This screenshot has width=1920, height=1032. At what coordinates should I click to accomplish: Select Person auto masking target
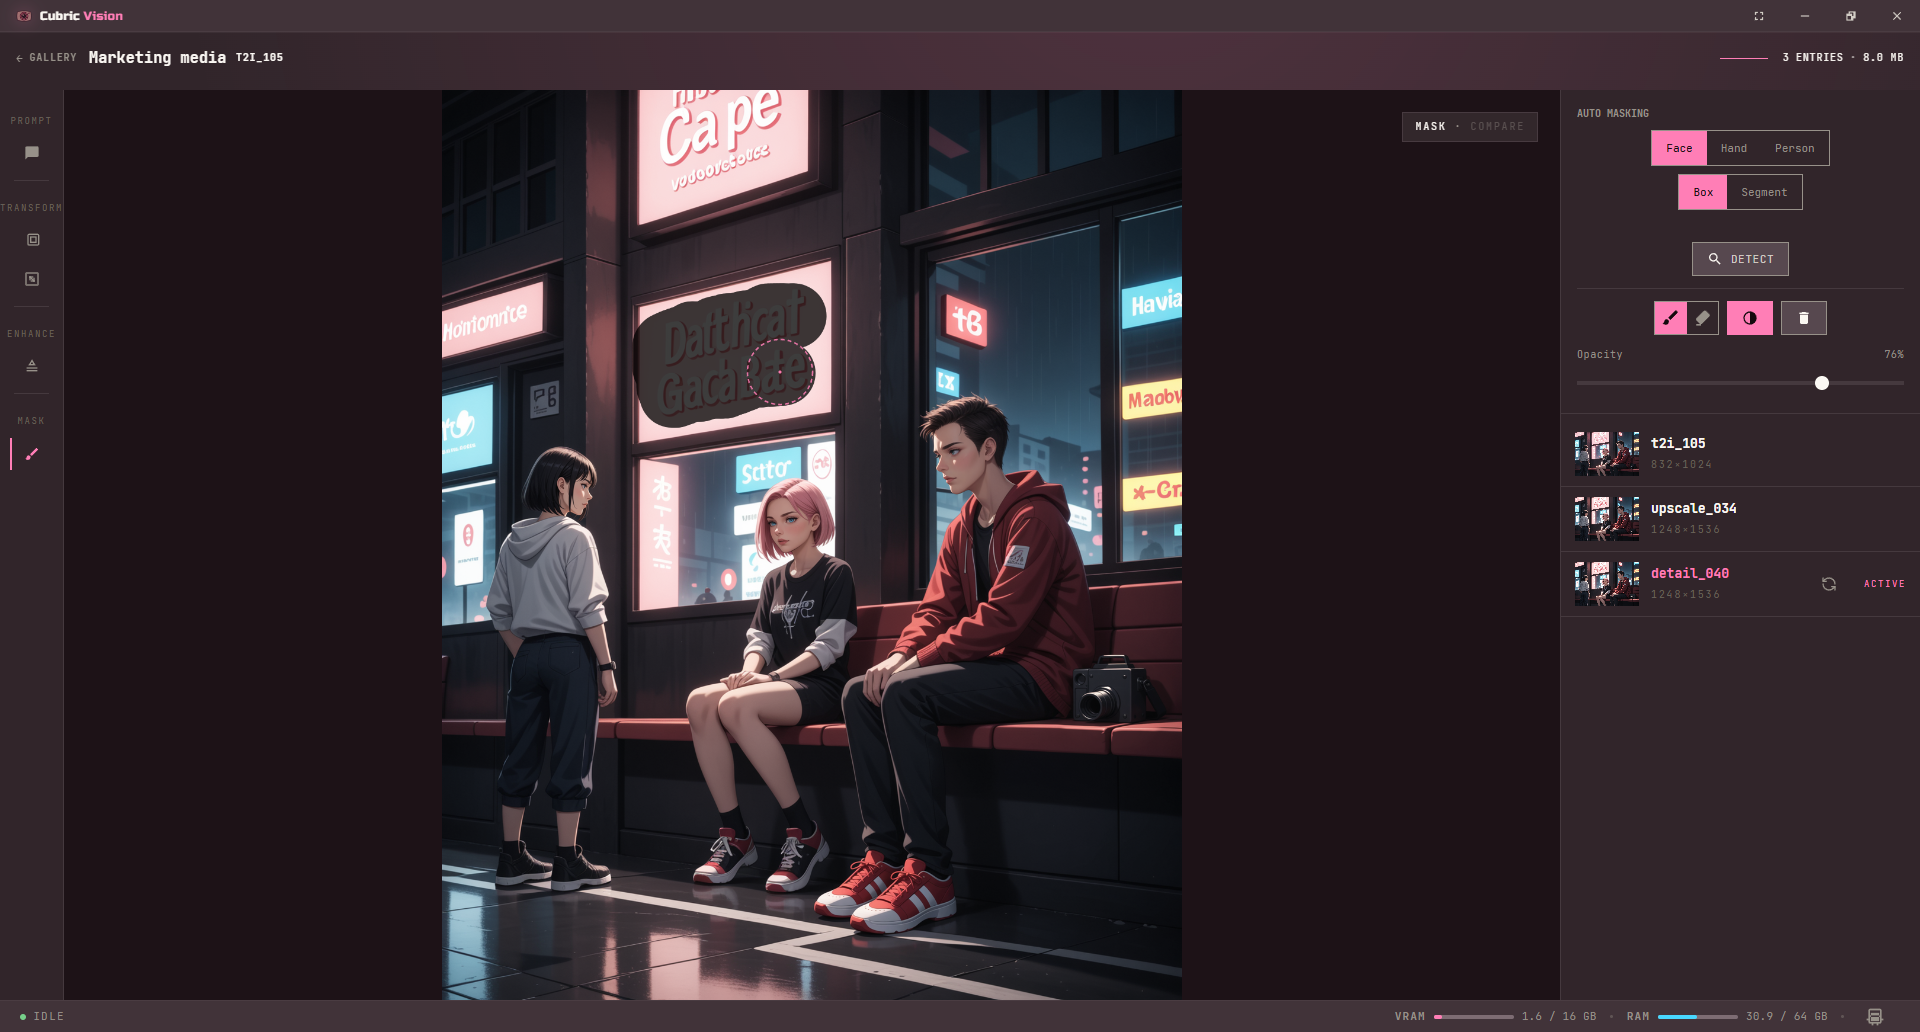tap(1794, 148)
